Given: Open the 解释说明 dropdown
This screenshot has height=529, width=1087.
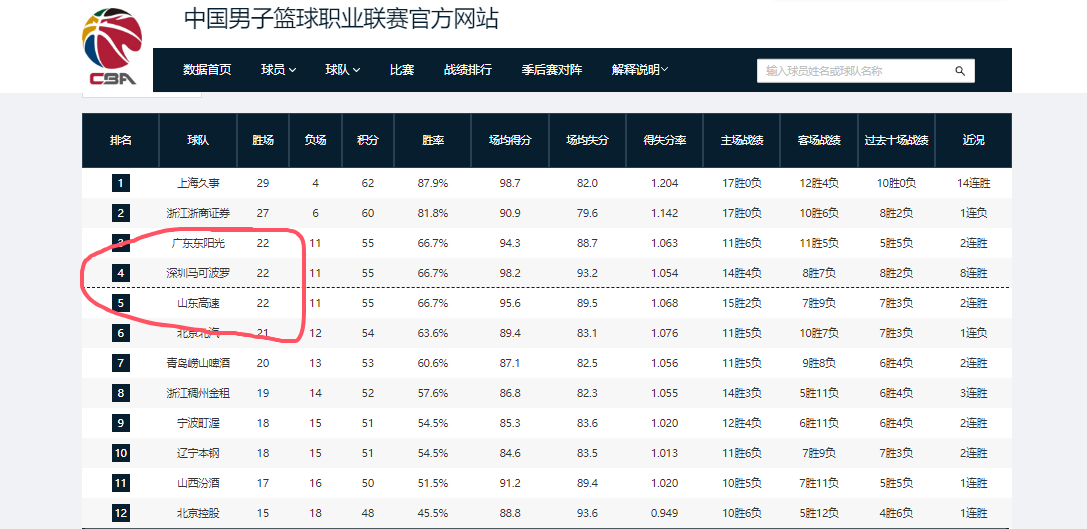Looking at the screenshot, I should 640,70.
